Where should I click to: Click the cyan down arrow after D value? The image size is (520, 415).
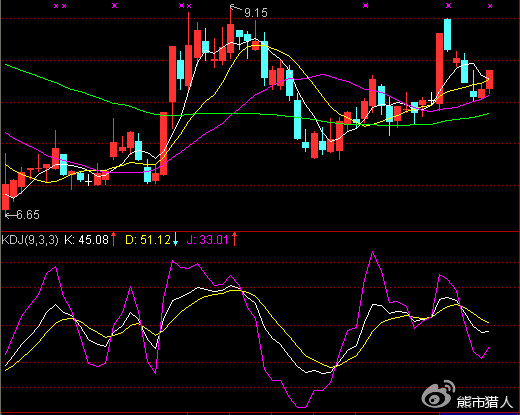pos(175,240)
